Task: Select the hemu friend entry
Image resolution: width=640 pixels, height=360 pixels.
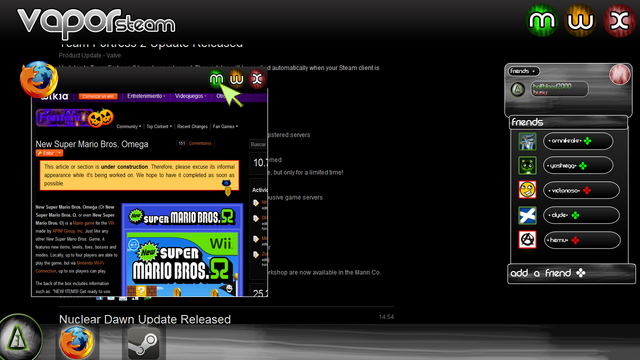Action: click(582, 240)
